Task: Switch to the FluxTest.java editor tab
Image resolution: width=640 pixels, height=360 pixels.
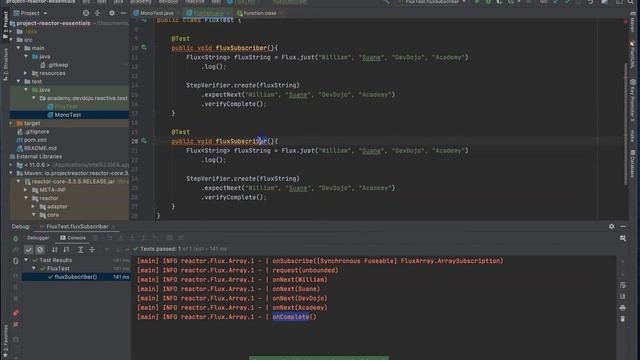Action: click(x=207, y=13)
